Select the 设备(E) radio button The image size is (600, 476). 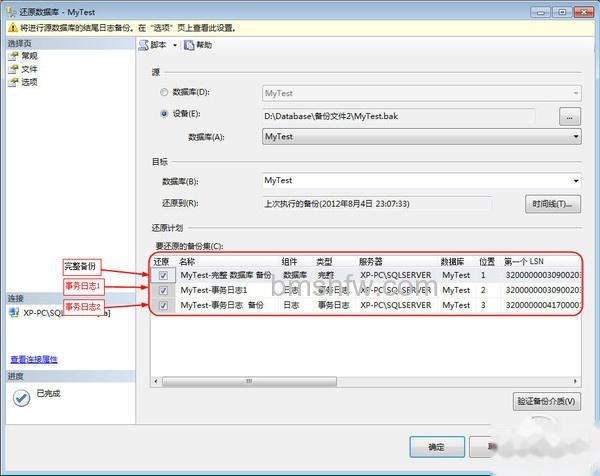[x=164, y=114]
